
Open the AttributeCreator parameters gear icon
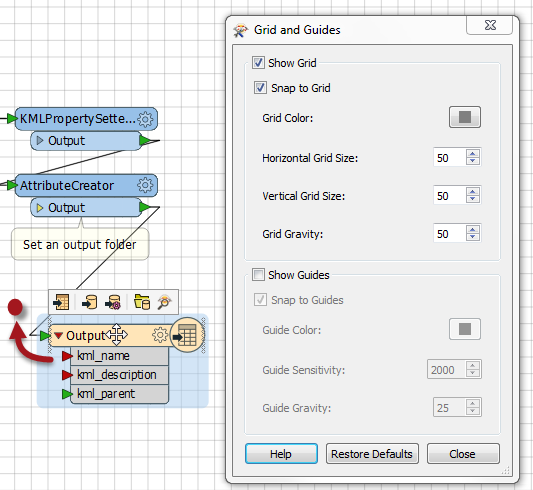point(145,185)
